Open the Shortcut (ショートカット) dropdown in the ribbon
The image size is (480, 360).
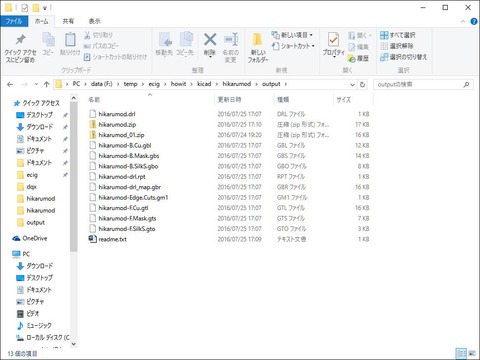coord(294,46)
